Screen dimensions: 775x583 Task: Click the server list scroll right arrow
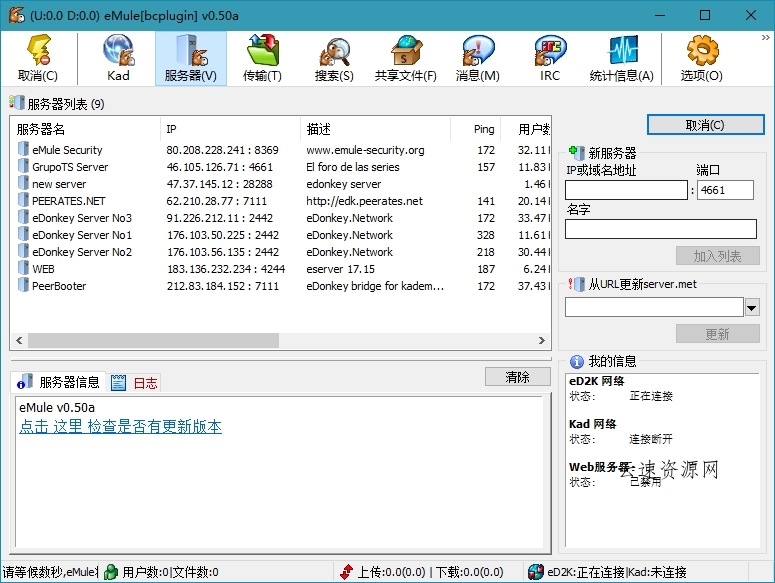(x=542, y=340)
